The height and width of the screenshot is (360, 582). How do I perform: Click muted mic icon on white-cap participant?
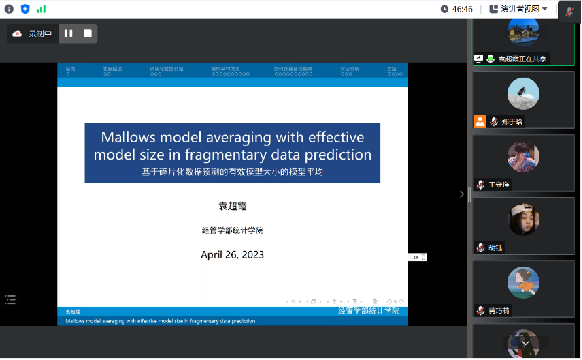point(481,247)
